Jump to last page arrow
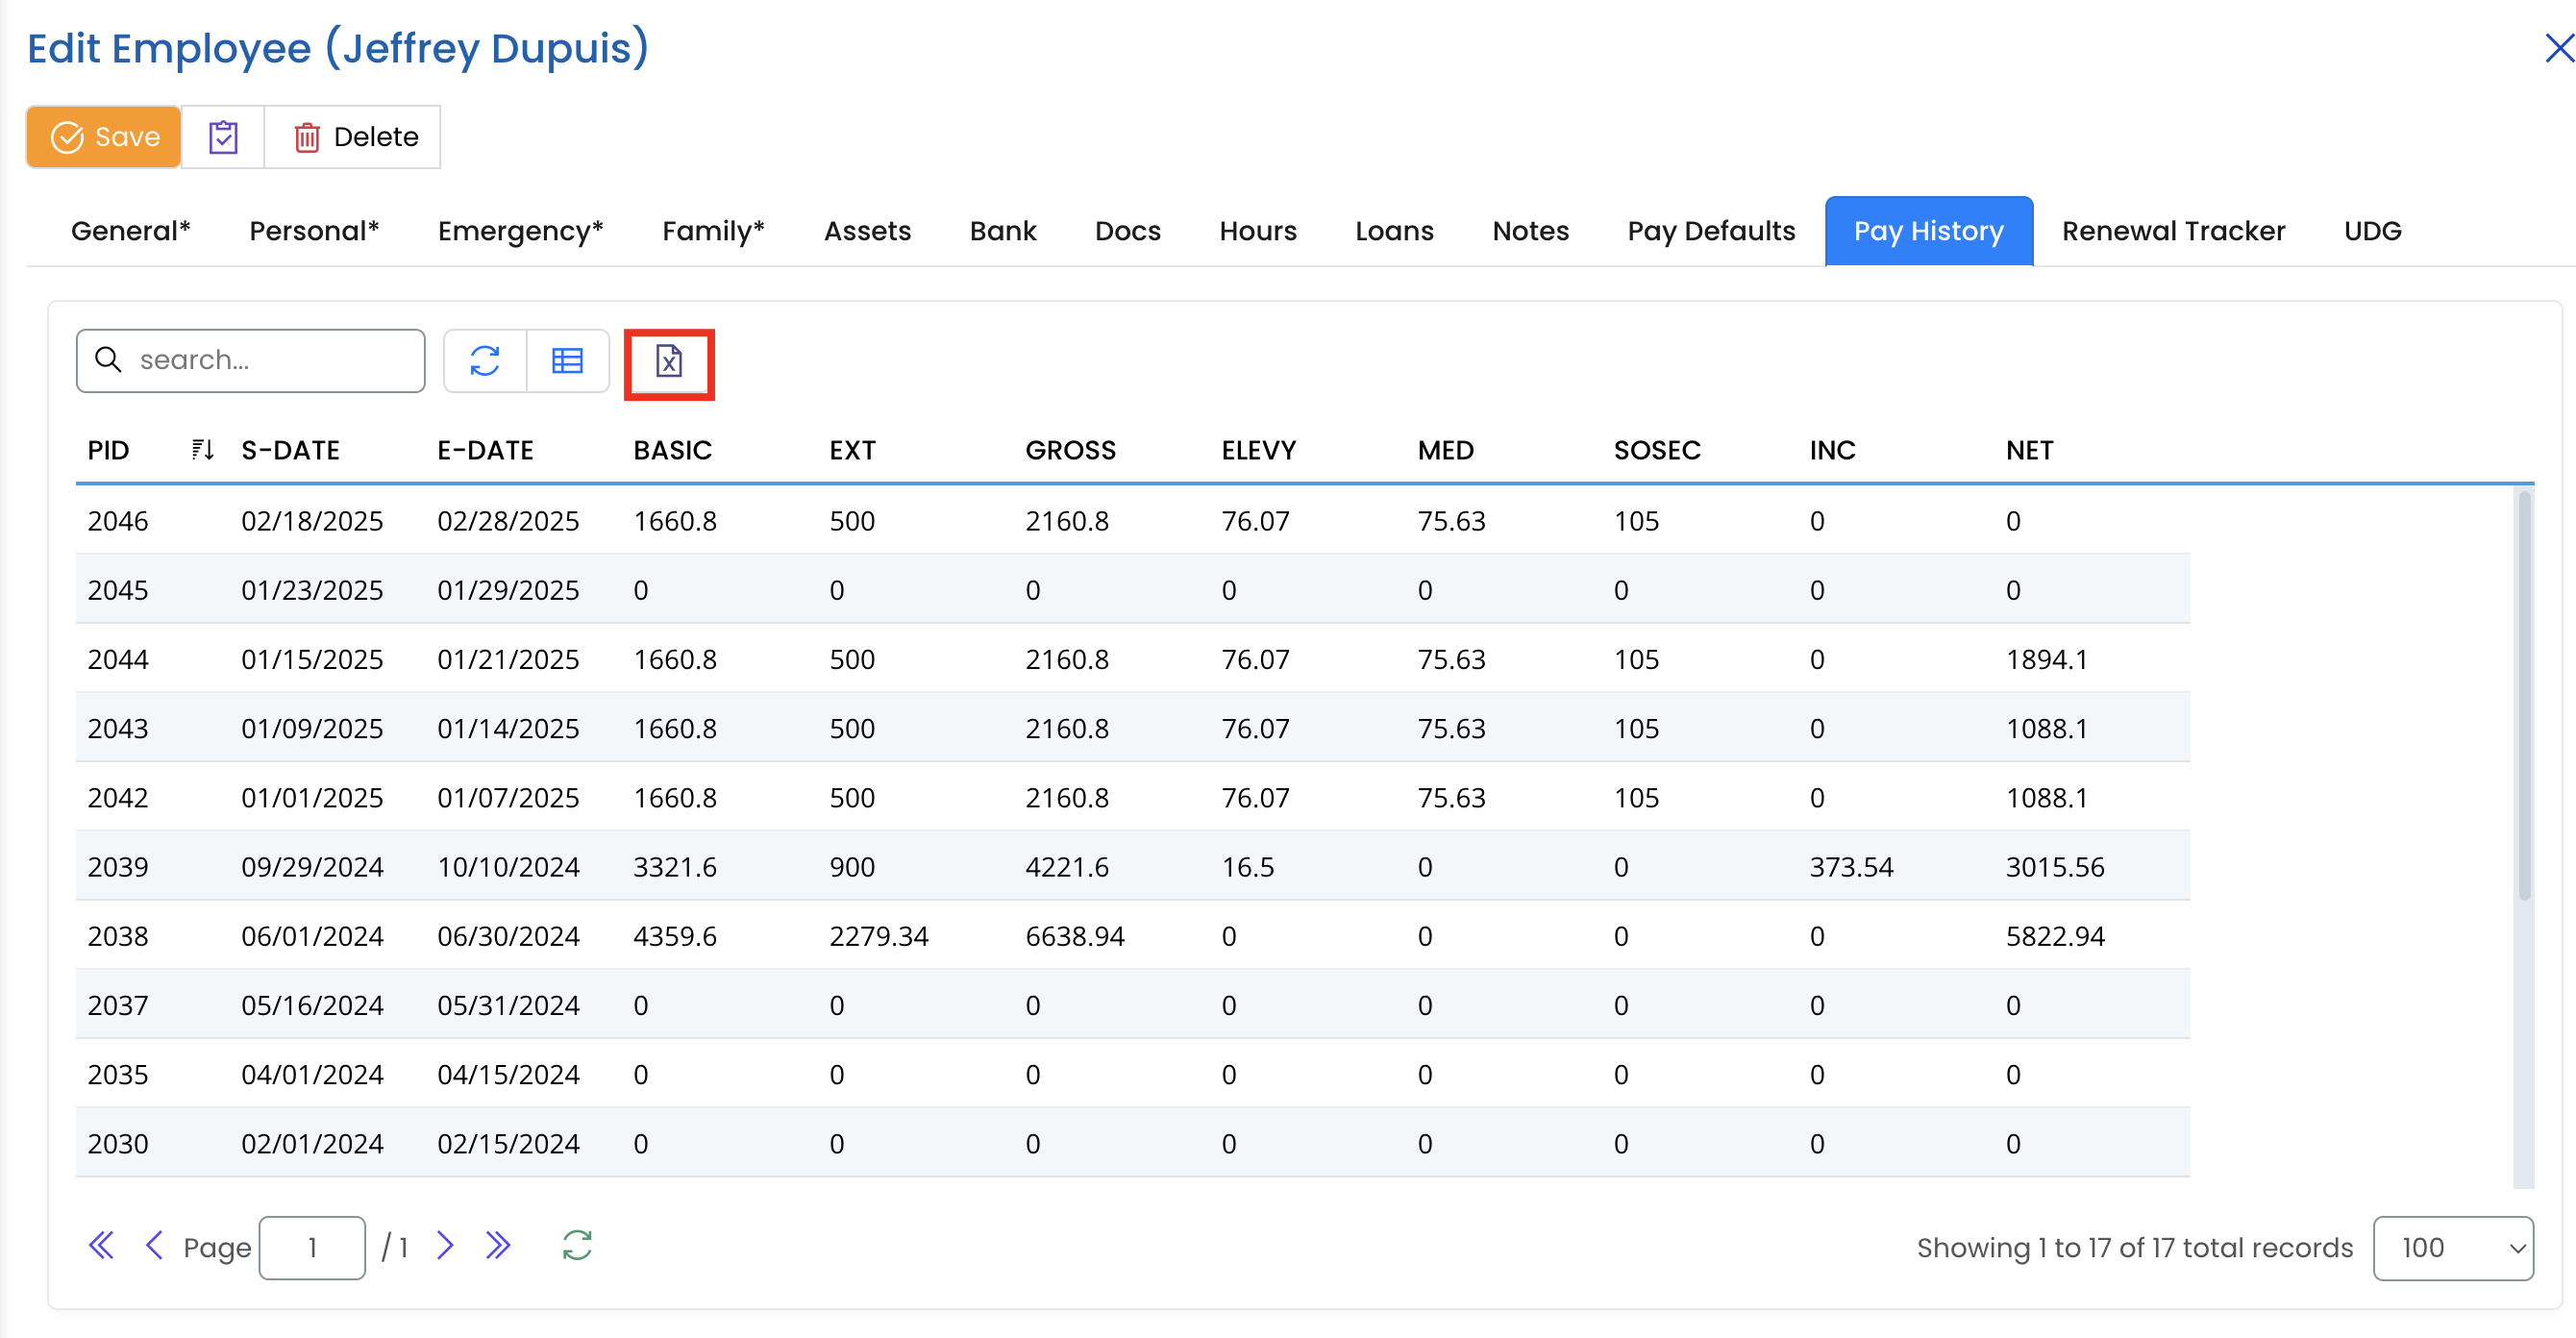Viewport: 2576px width, 1338px height. point(498,1246)
